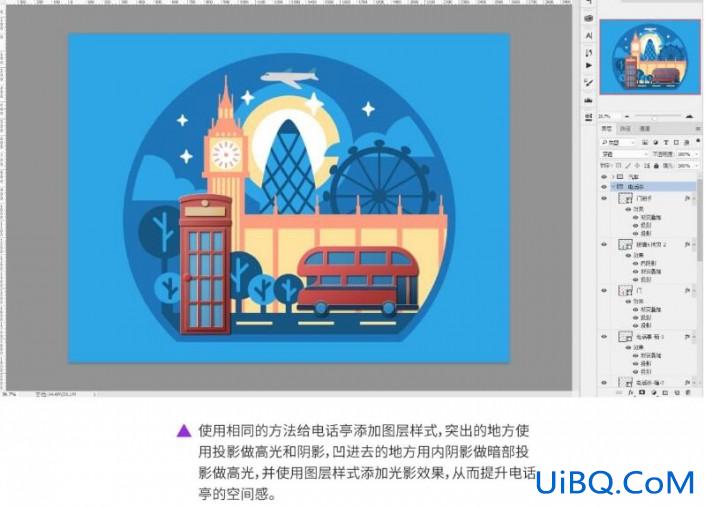Hide the 电话亭 group with its eye icon

pyautogui.click(x=604, y=187)
